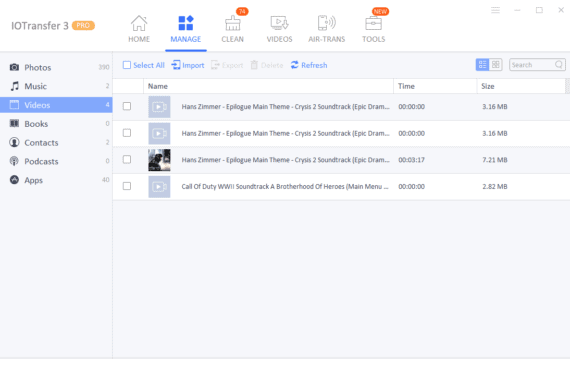This screenshot has width=570, height=373.
Task: Click the Call Of Duty video thumbnail
Action: click(x=159, y=187)
